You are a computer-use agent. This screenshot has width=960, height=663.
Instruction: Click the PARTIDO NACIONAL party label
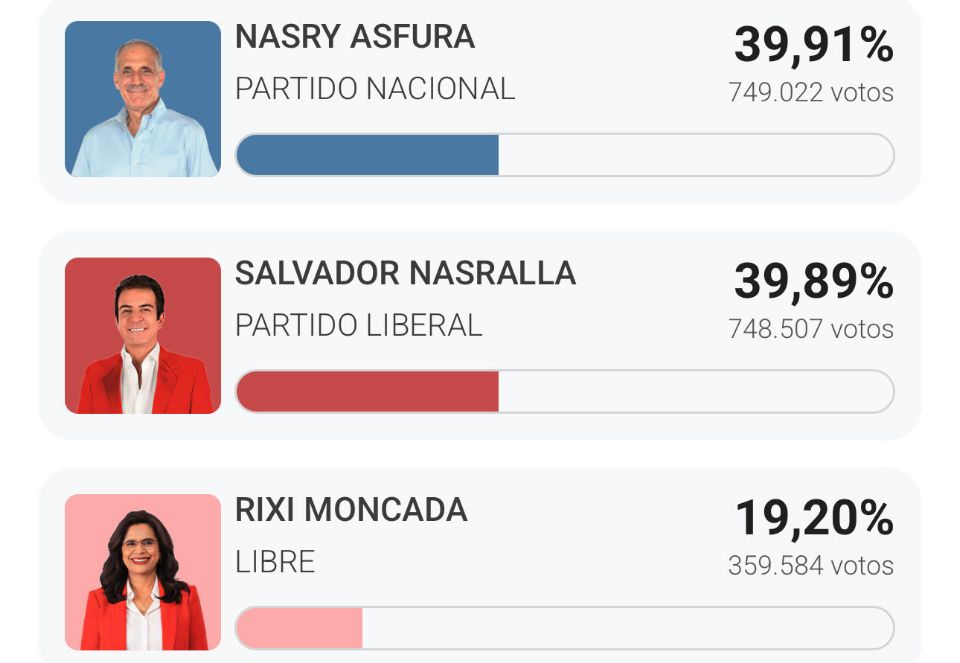(x=374, y=89)
